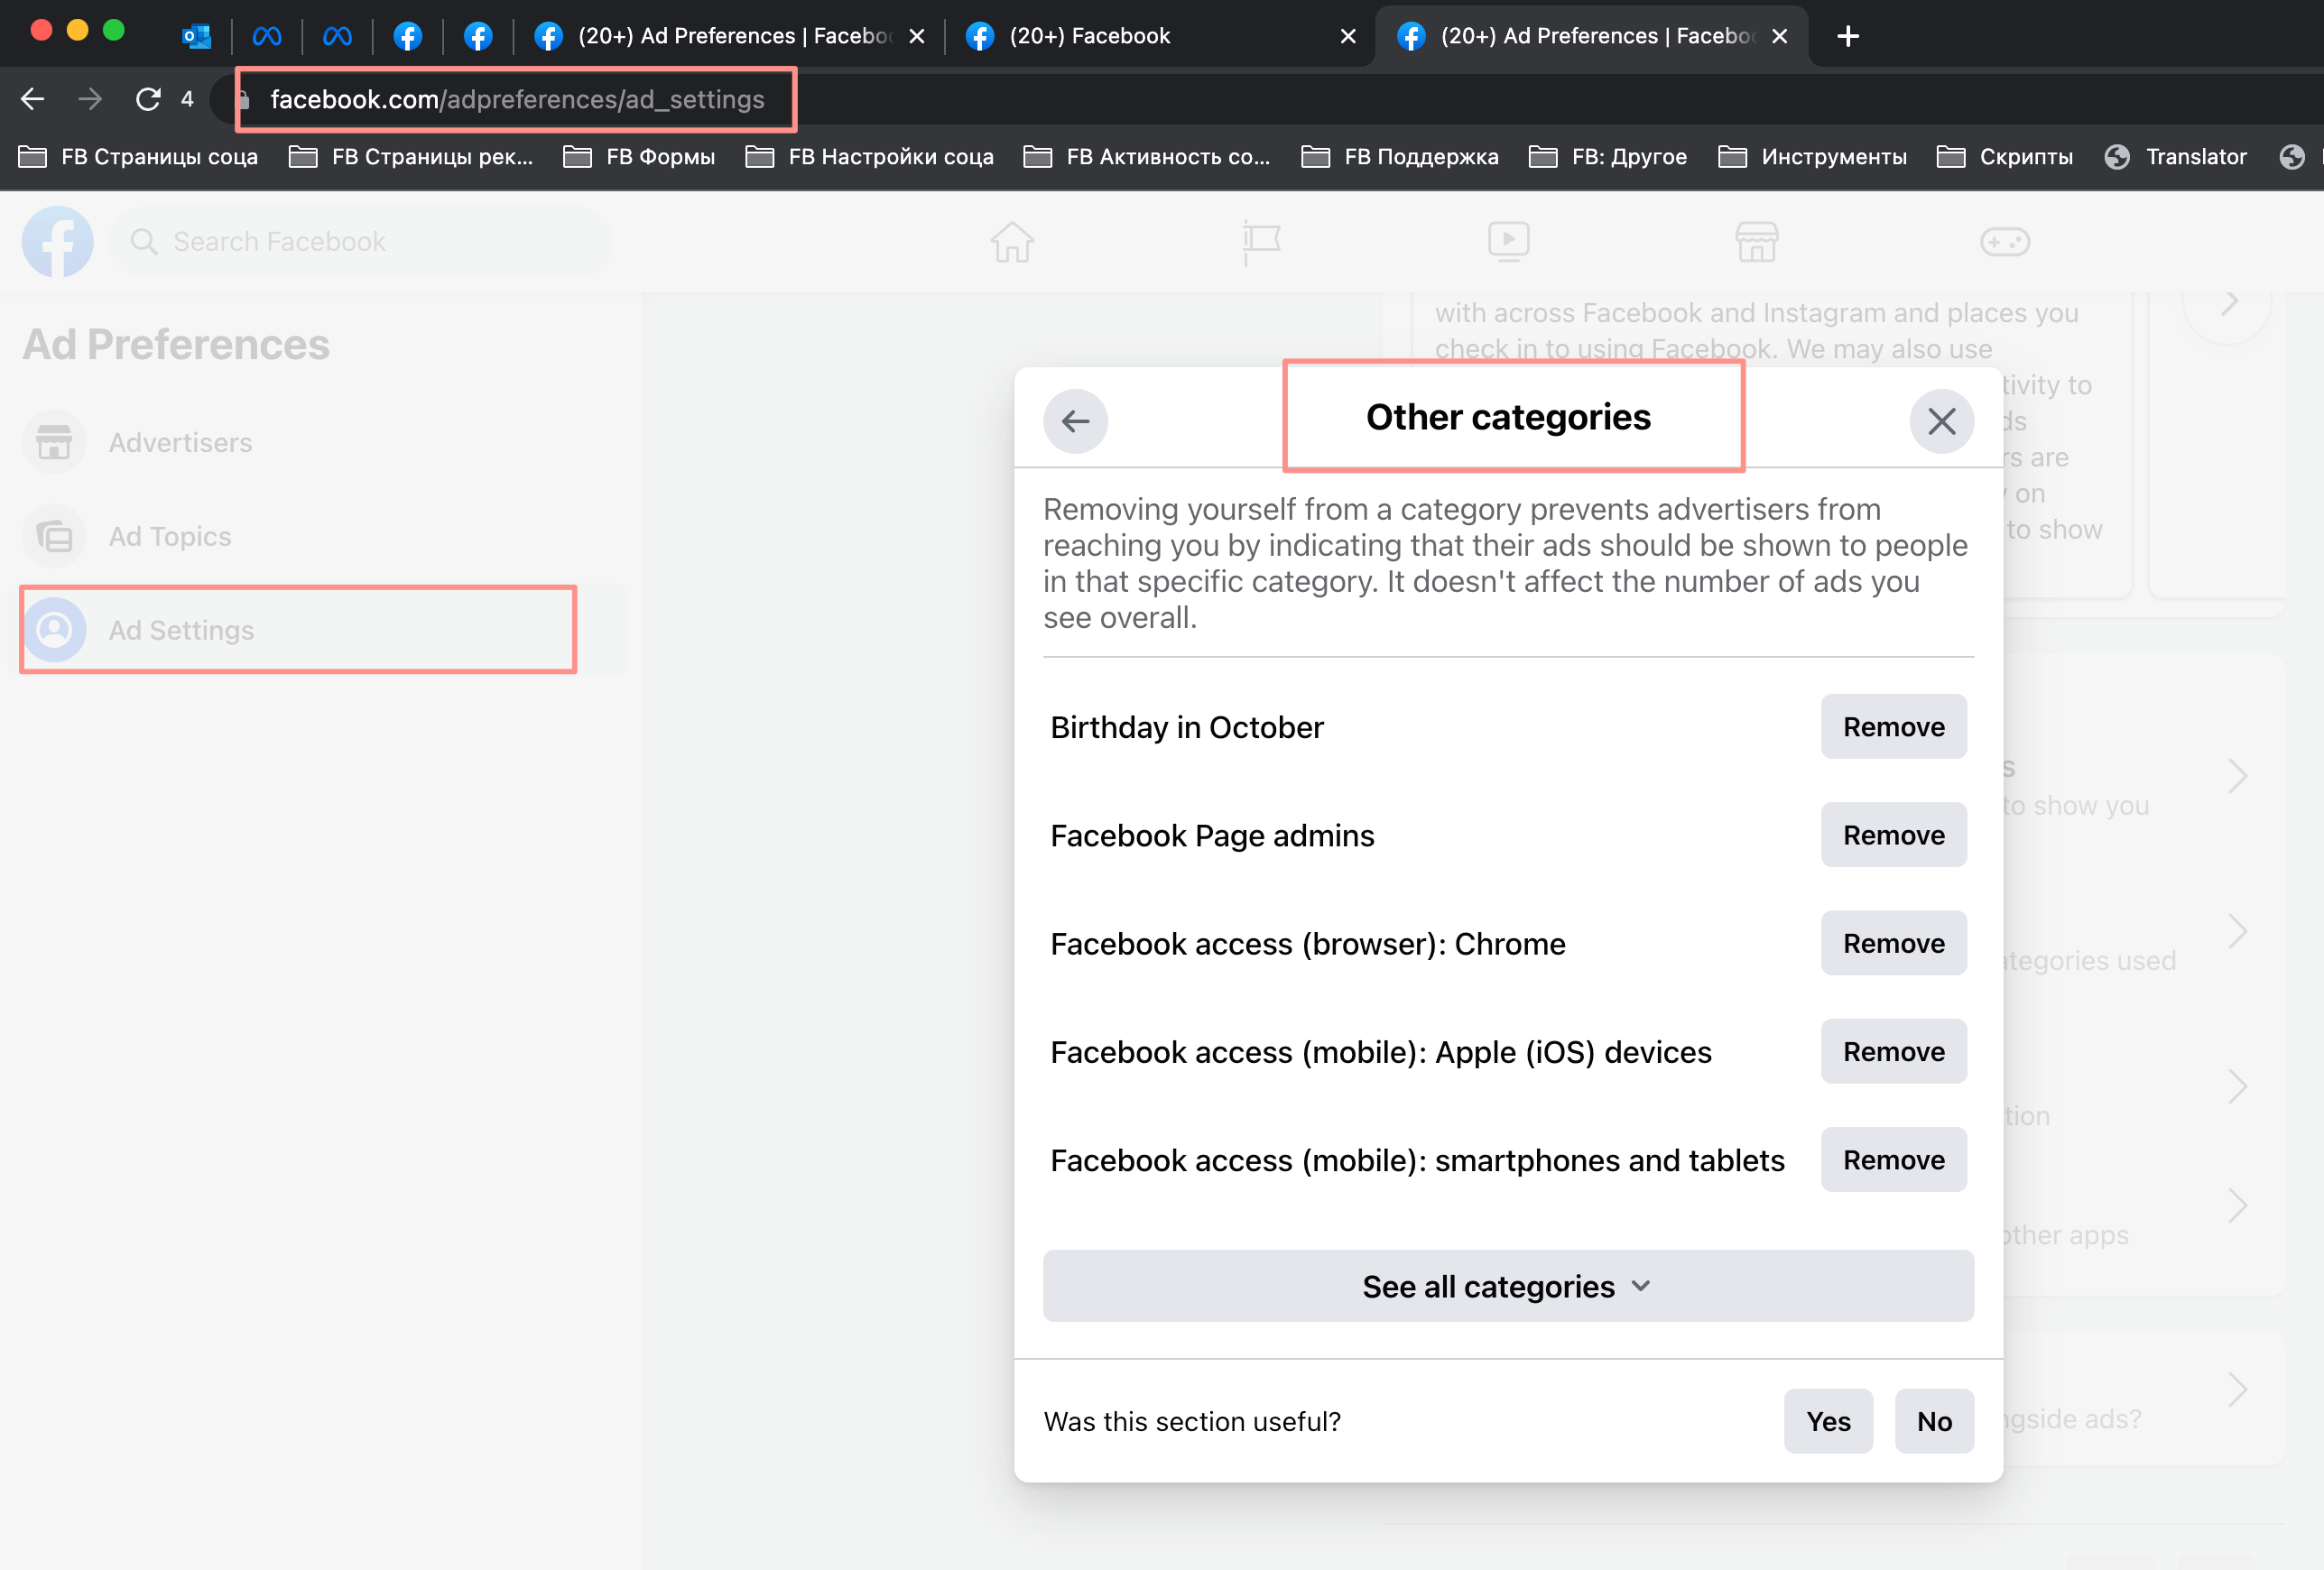Click the Facebook logo
The height and width of the screenshot is (1570, 2324).
(57, 241)
